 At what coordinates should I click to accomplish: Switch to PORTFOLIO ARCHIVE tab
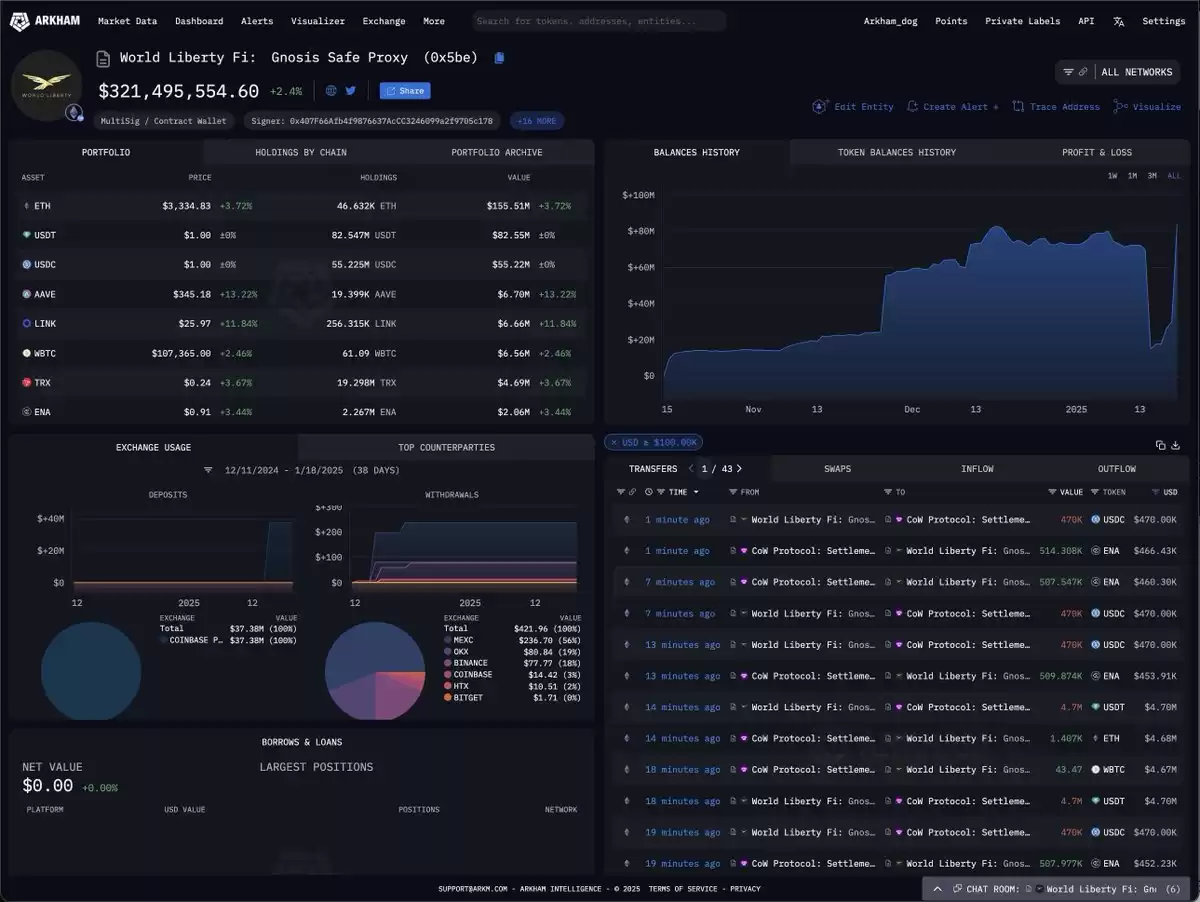click(497, 152)
